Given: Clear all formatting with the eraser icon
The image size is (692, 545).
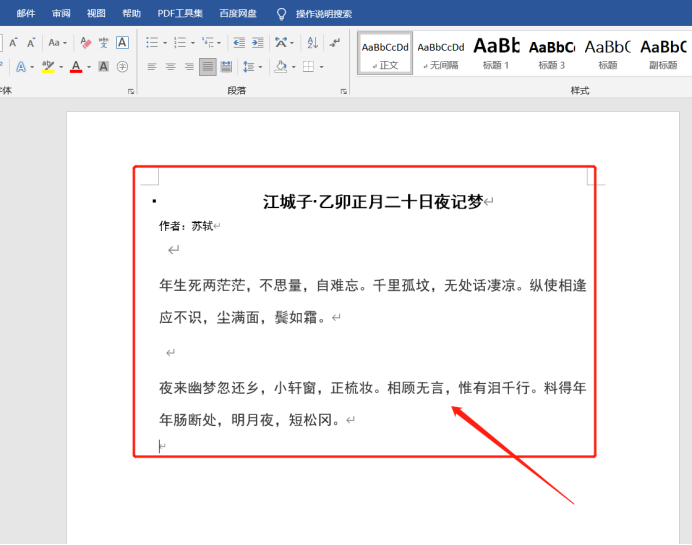Looking at the screenshot, I should tap(86, 43).
